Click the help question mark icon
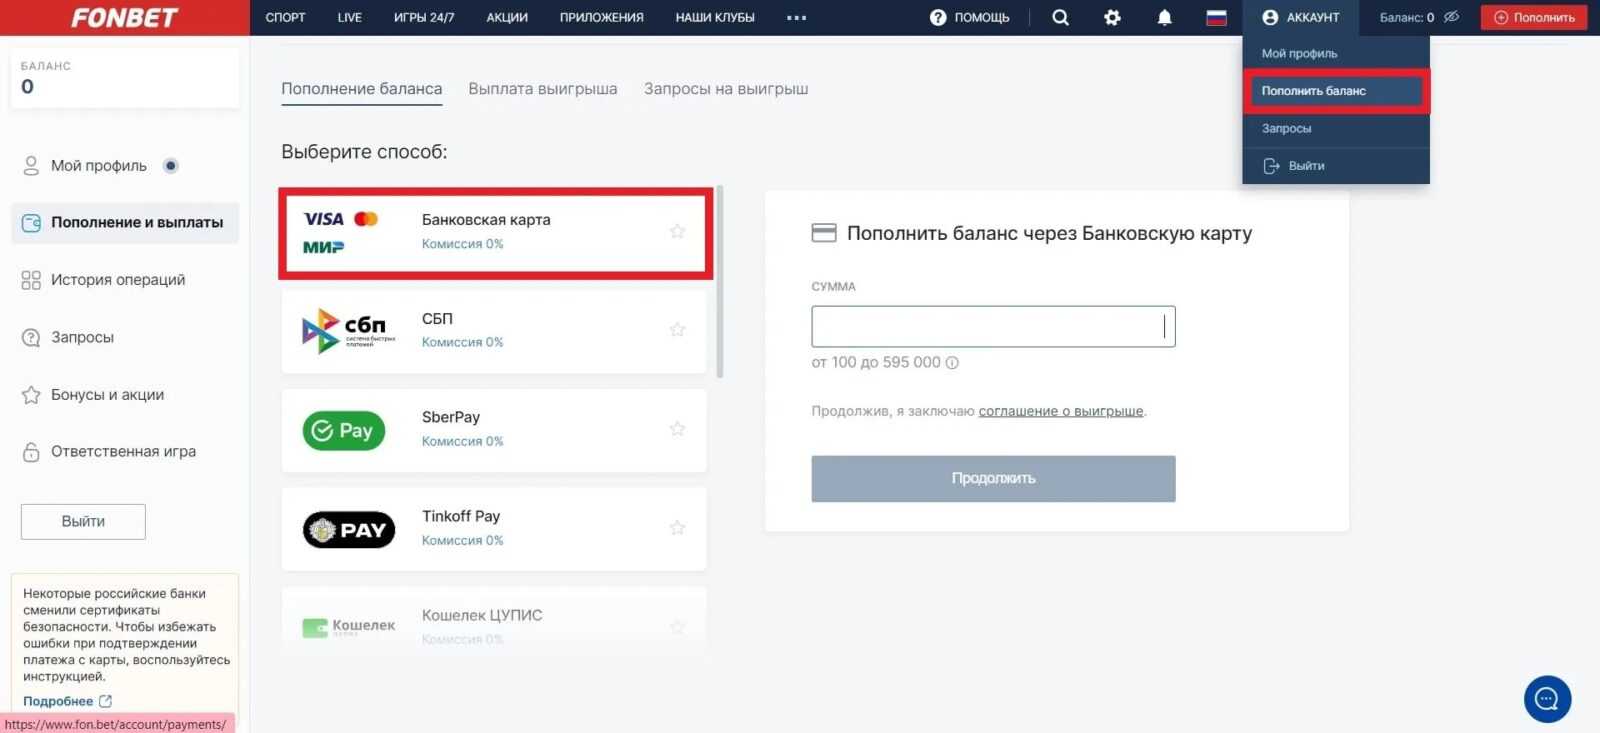 [x=938, y=17]
